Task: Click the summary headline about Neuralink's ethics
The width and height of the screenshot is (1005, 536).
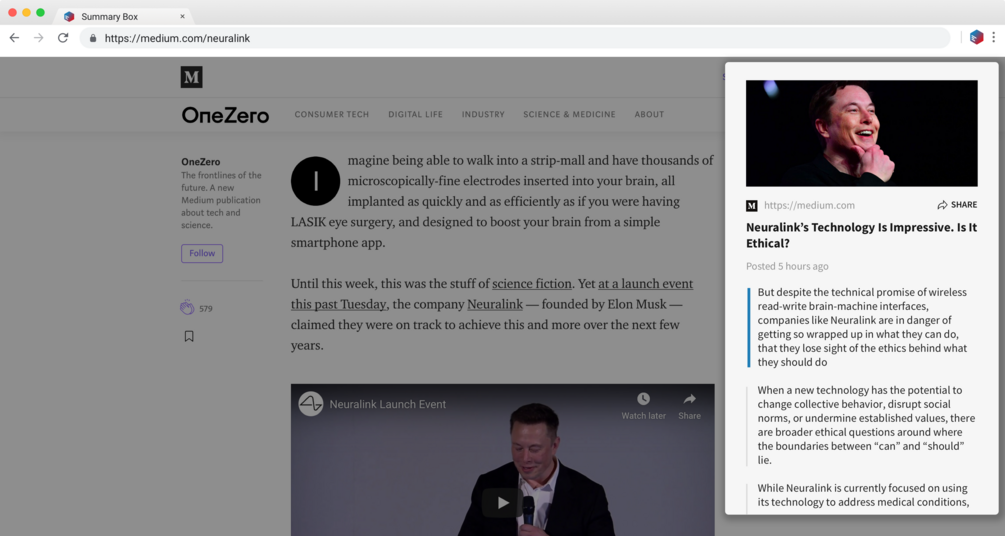Action: tap(861, 235)
